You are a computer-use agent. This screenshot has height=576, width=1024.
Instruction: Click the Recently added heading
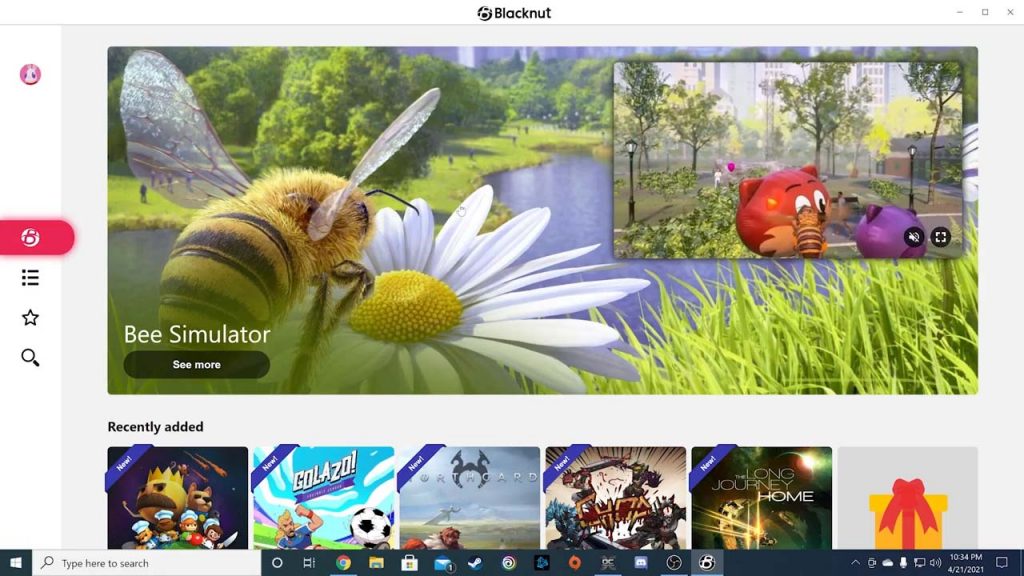point(155,426)
